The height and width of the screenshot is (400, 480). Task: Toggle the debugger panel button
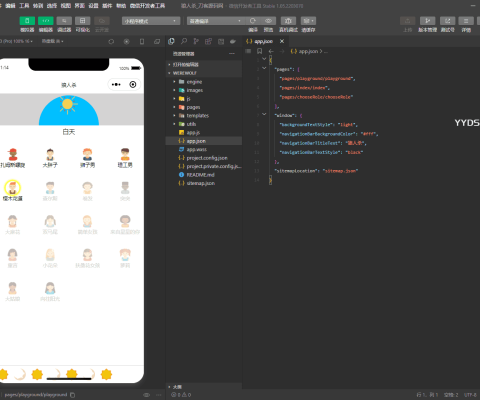(64, 21)
